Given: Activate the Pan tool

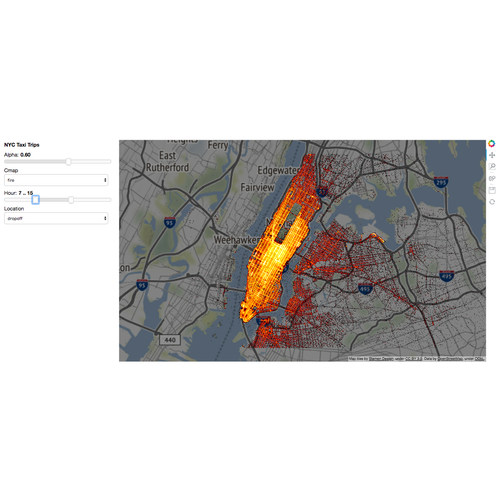Looking at the screenshot, I should point(492,155).
